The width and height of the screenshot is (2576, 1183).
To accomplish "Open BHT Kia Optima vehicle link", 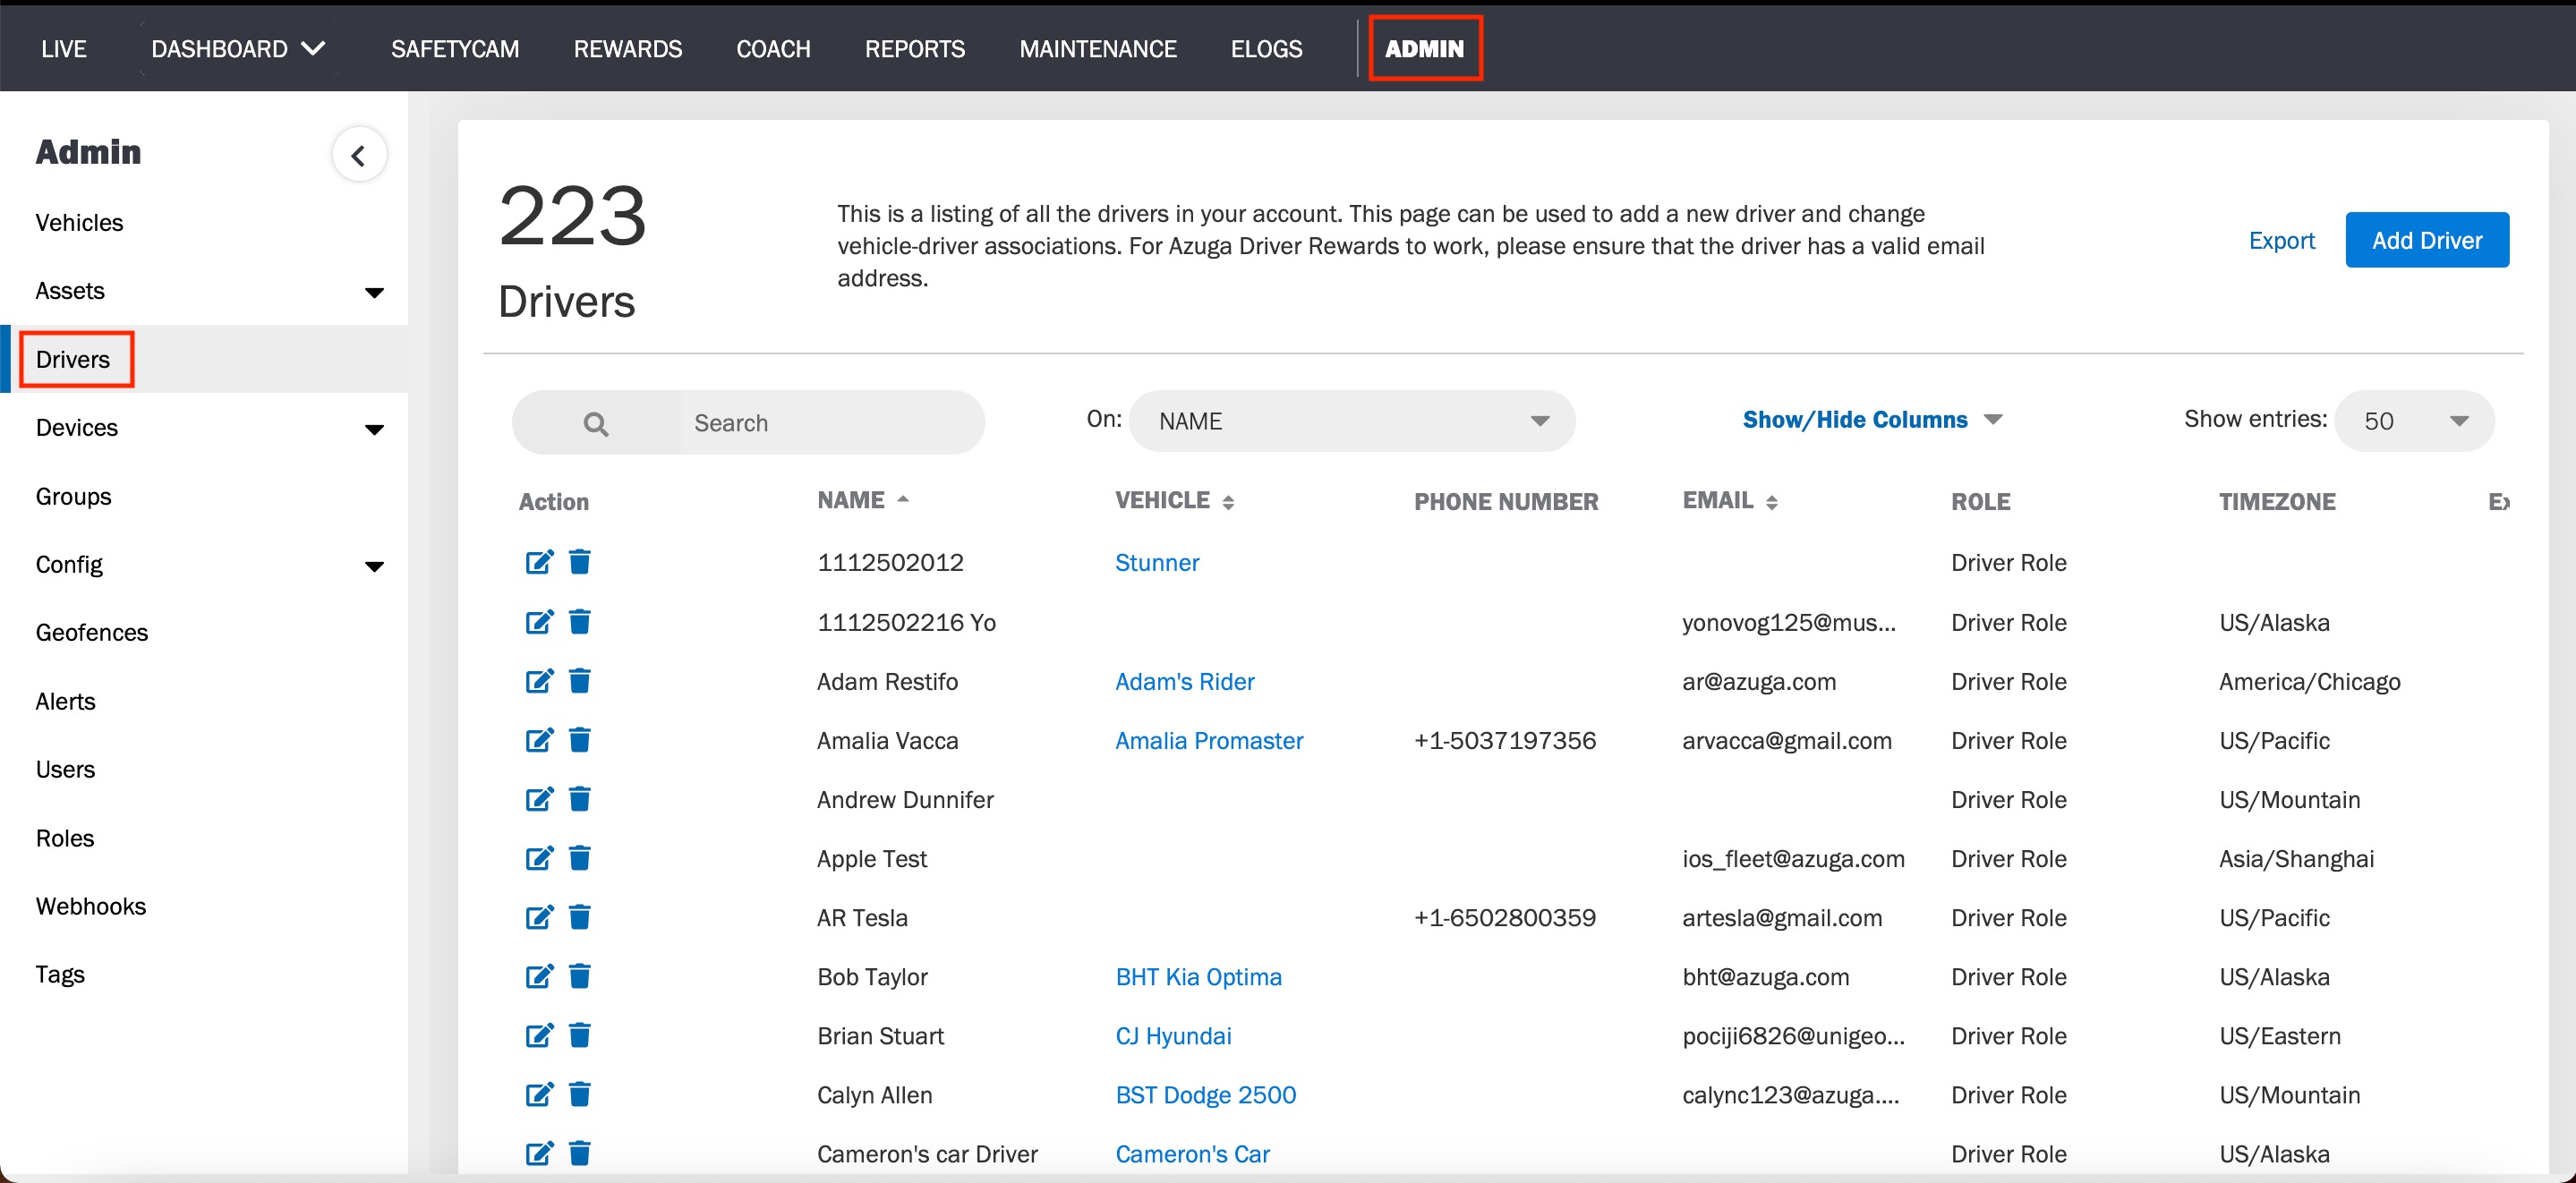I will [1198, 976].
